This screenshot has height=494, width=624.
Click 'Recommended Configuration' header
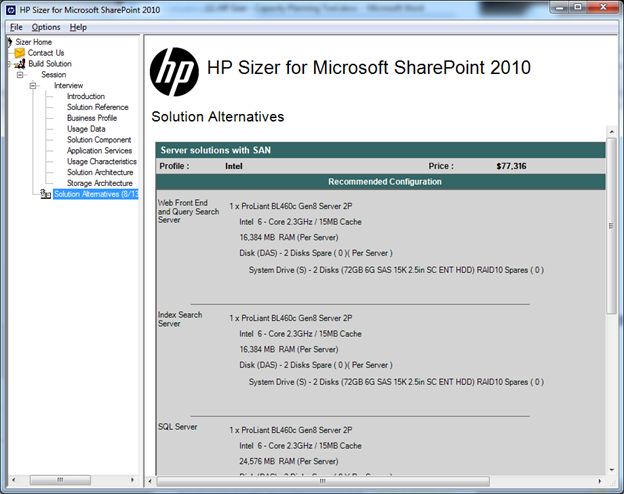(x=380, y=182)
